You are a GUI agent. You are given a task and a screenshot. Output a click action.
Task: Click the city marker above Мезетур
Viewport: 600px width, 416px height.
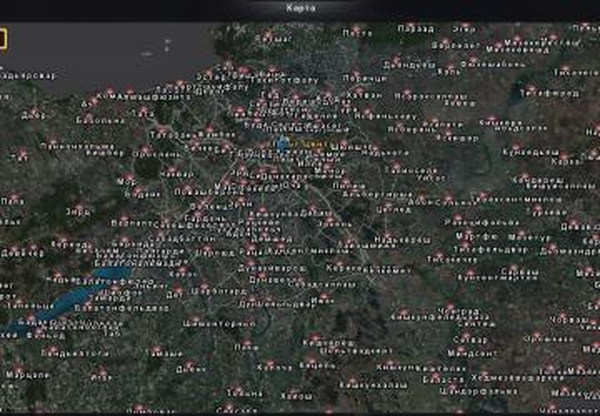point(522,231)
